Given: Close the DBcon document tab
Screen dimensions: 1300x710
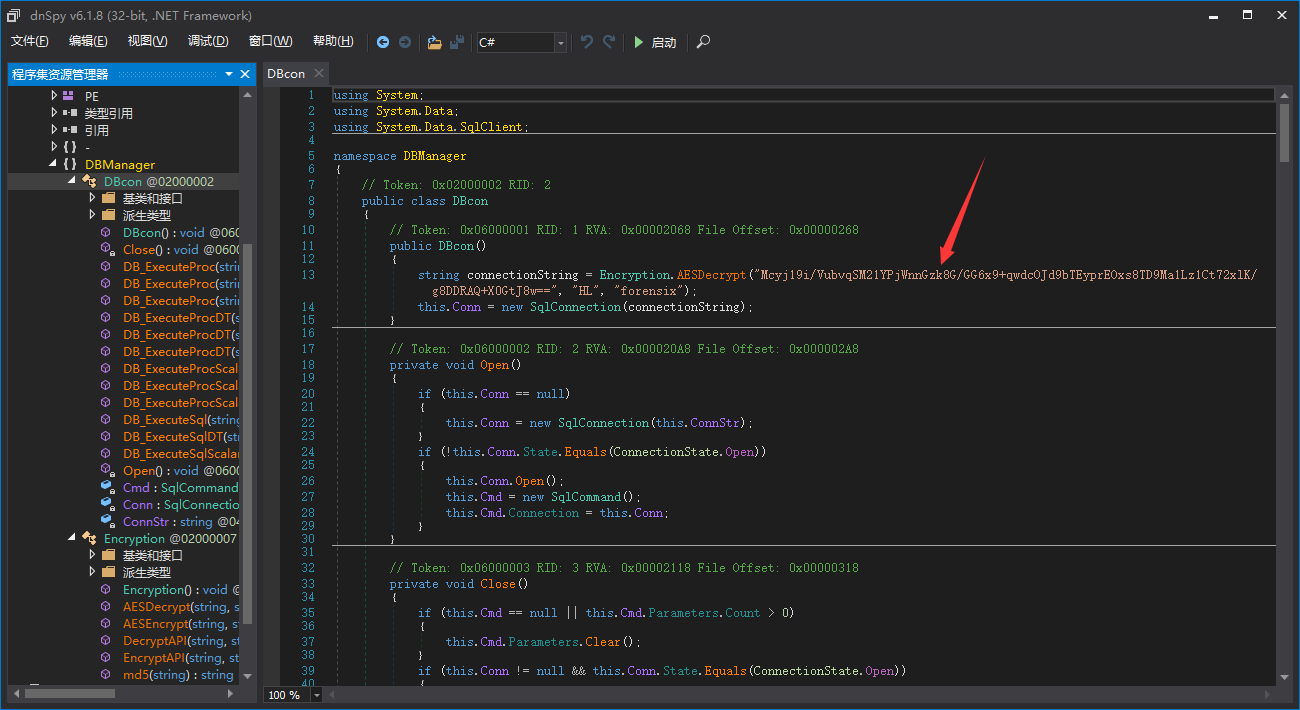Looking at the screenshot, I should (x=319, y=73).
